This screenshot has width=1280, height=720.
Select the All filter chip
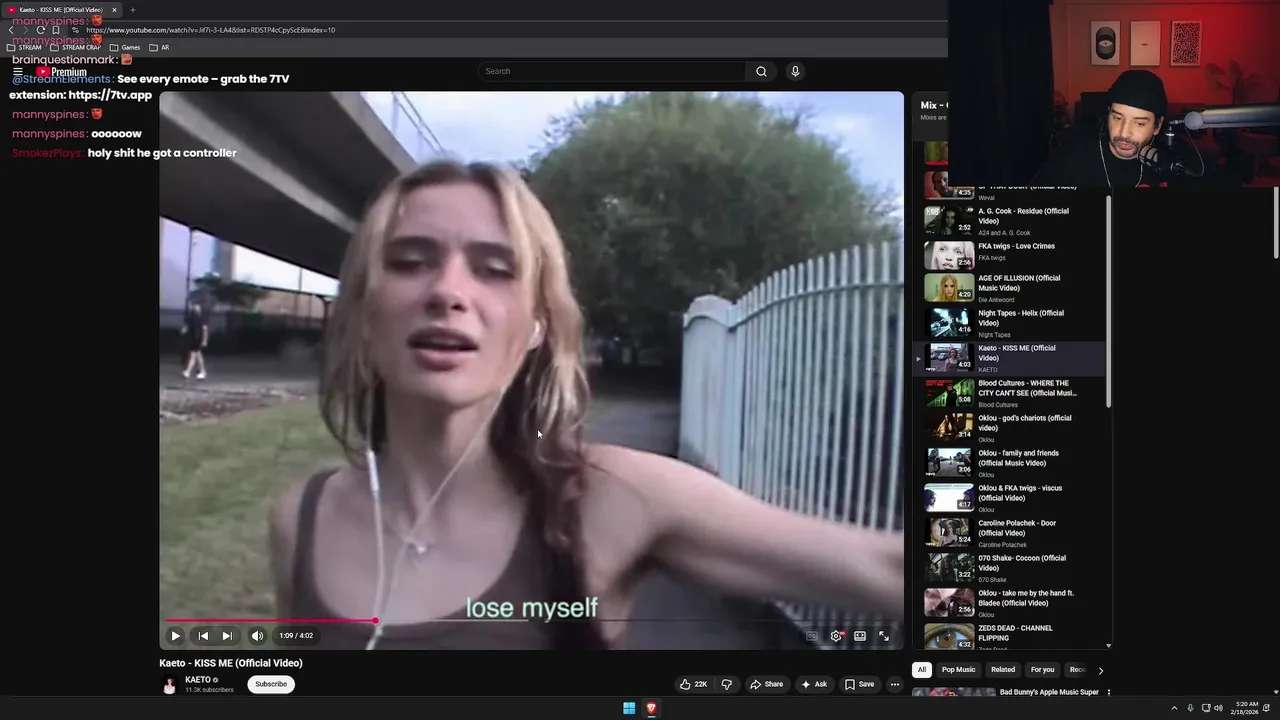point(922,670)
